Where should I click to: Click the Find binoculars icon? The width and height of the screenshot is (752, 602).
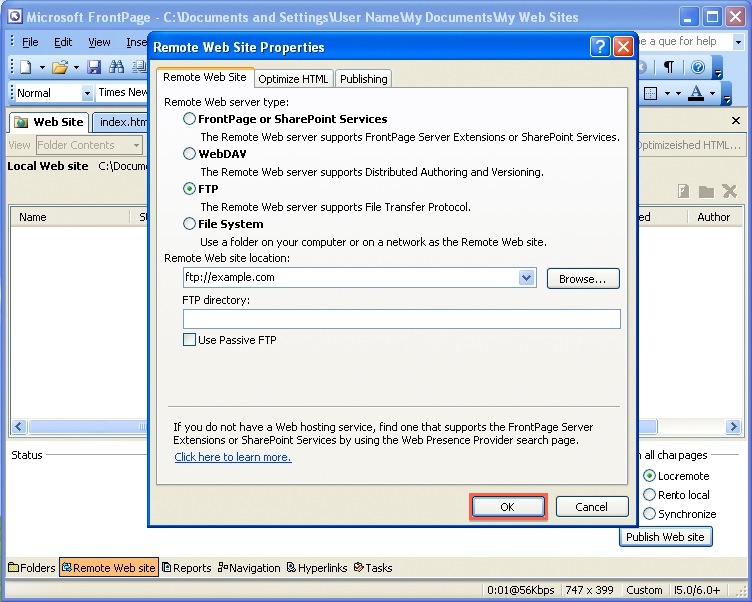click(x=116, y=67)
